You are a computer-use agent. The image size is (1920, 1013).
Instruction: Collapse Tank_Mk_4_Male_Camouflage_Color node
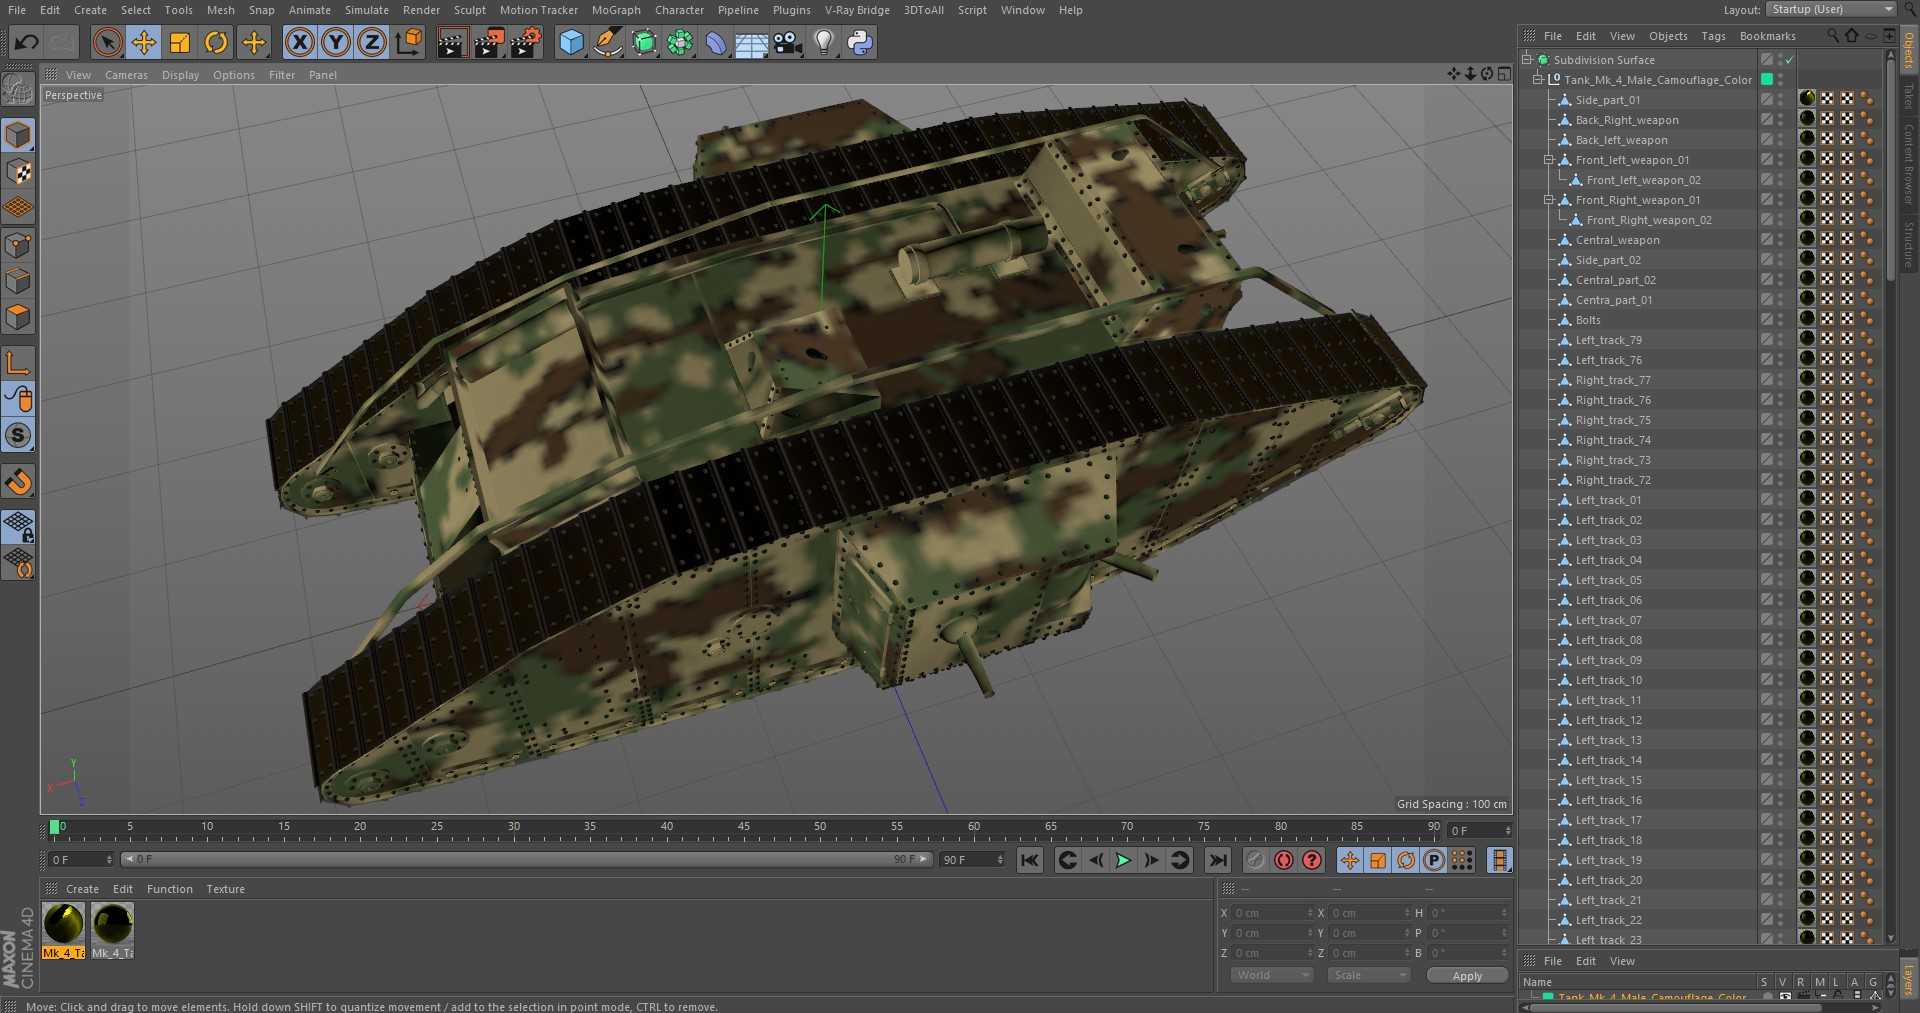tap(1538, 80)
